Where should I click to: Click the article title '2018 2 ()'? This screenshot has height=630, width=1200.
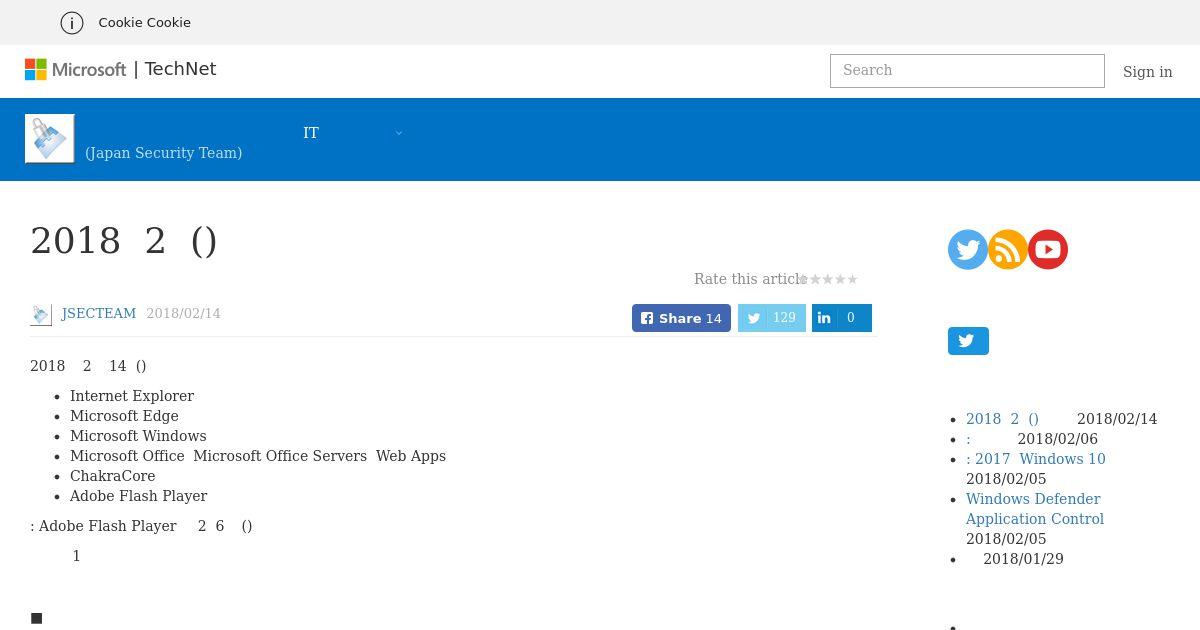(124, 241)
